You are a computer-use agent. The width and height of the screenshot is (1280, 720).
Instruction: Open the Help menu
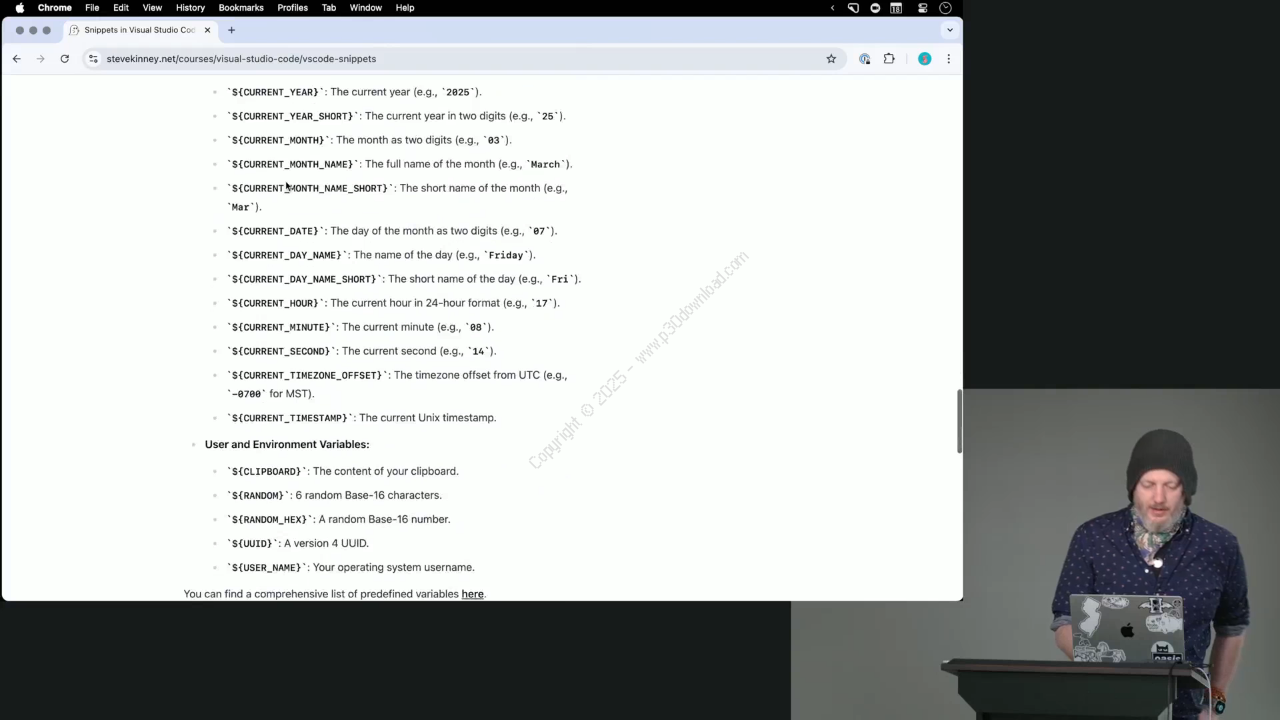coord(405,8)
